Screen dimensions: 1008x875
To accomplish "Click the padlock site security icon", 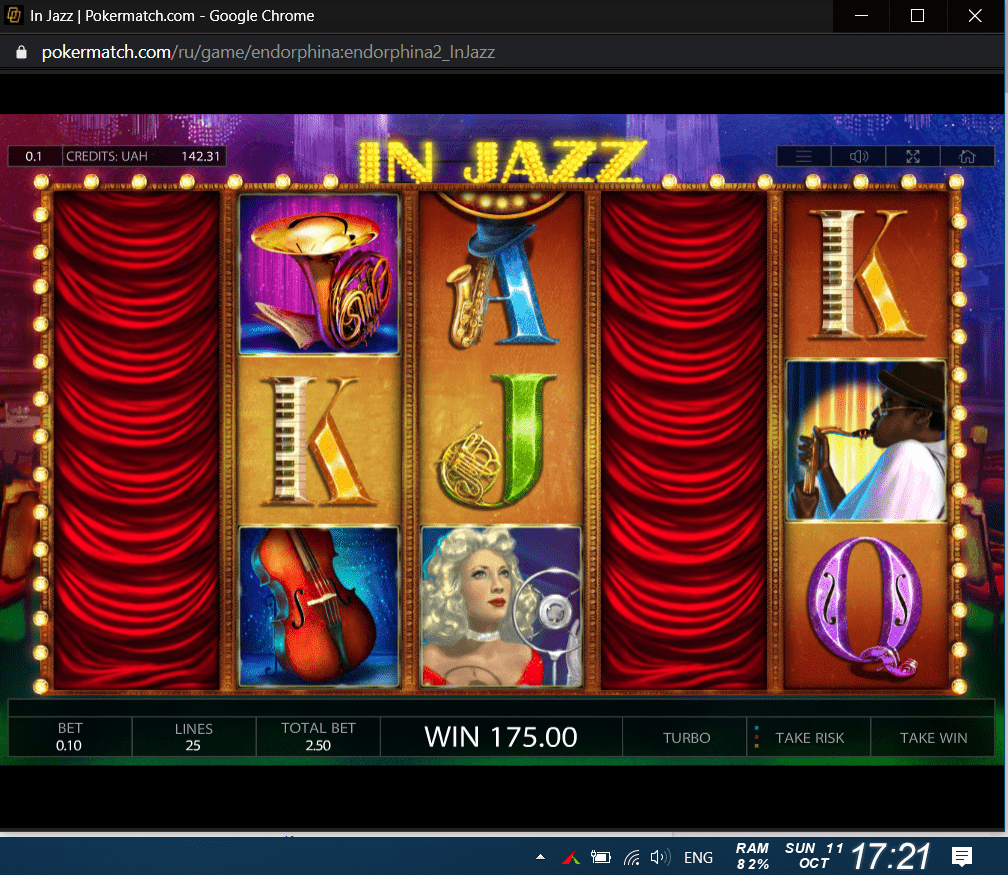I will tap(21, 52).
